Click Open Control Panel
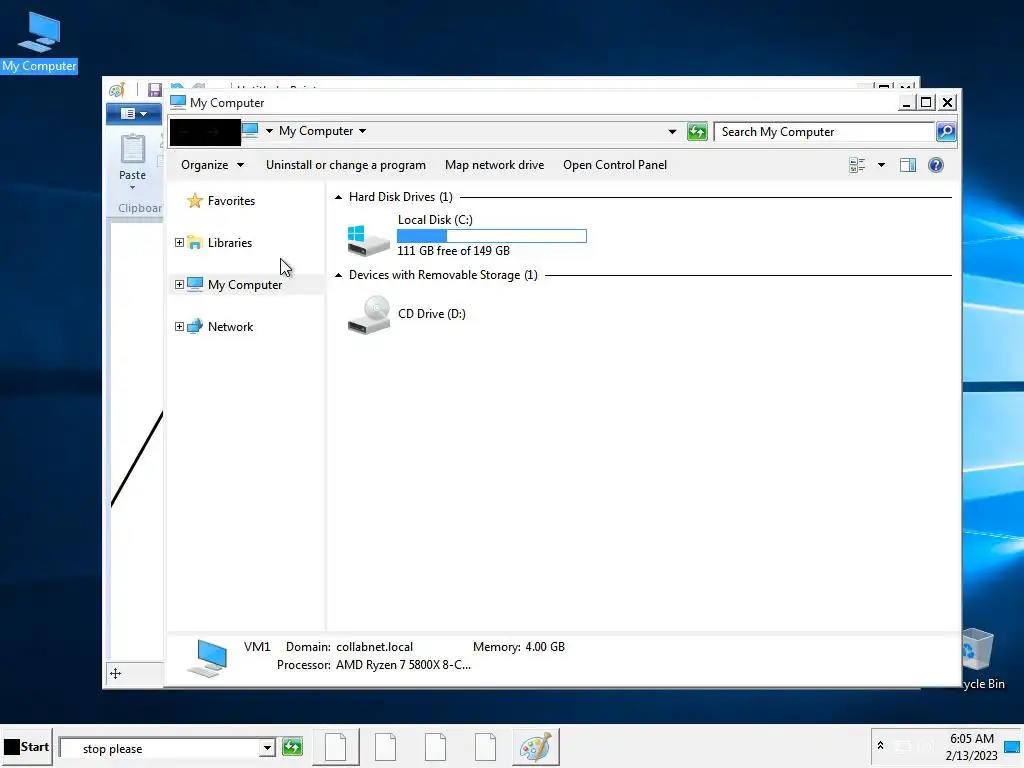 (x=615, y=165)
